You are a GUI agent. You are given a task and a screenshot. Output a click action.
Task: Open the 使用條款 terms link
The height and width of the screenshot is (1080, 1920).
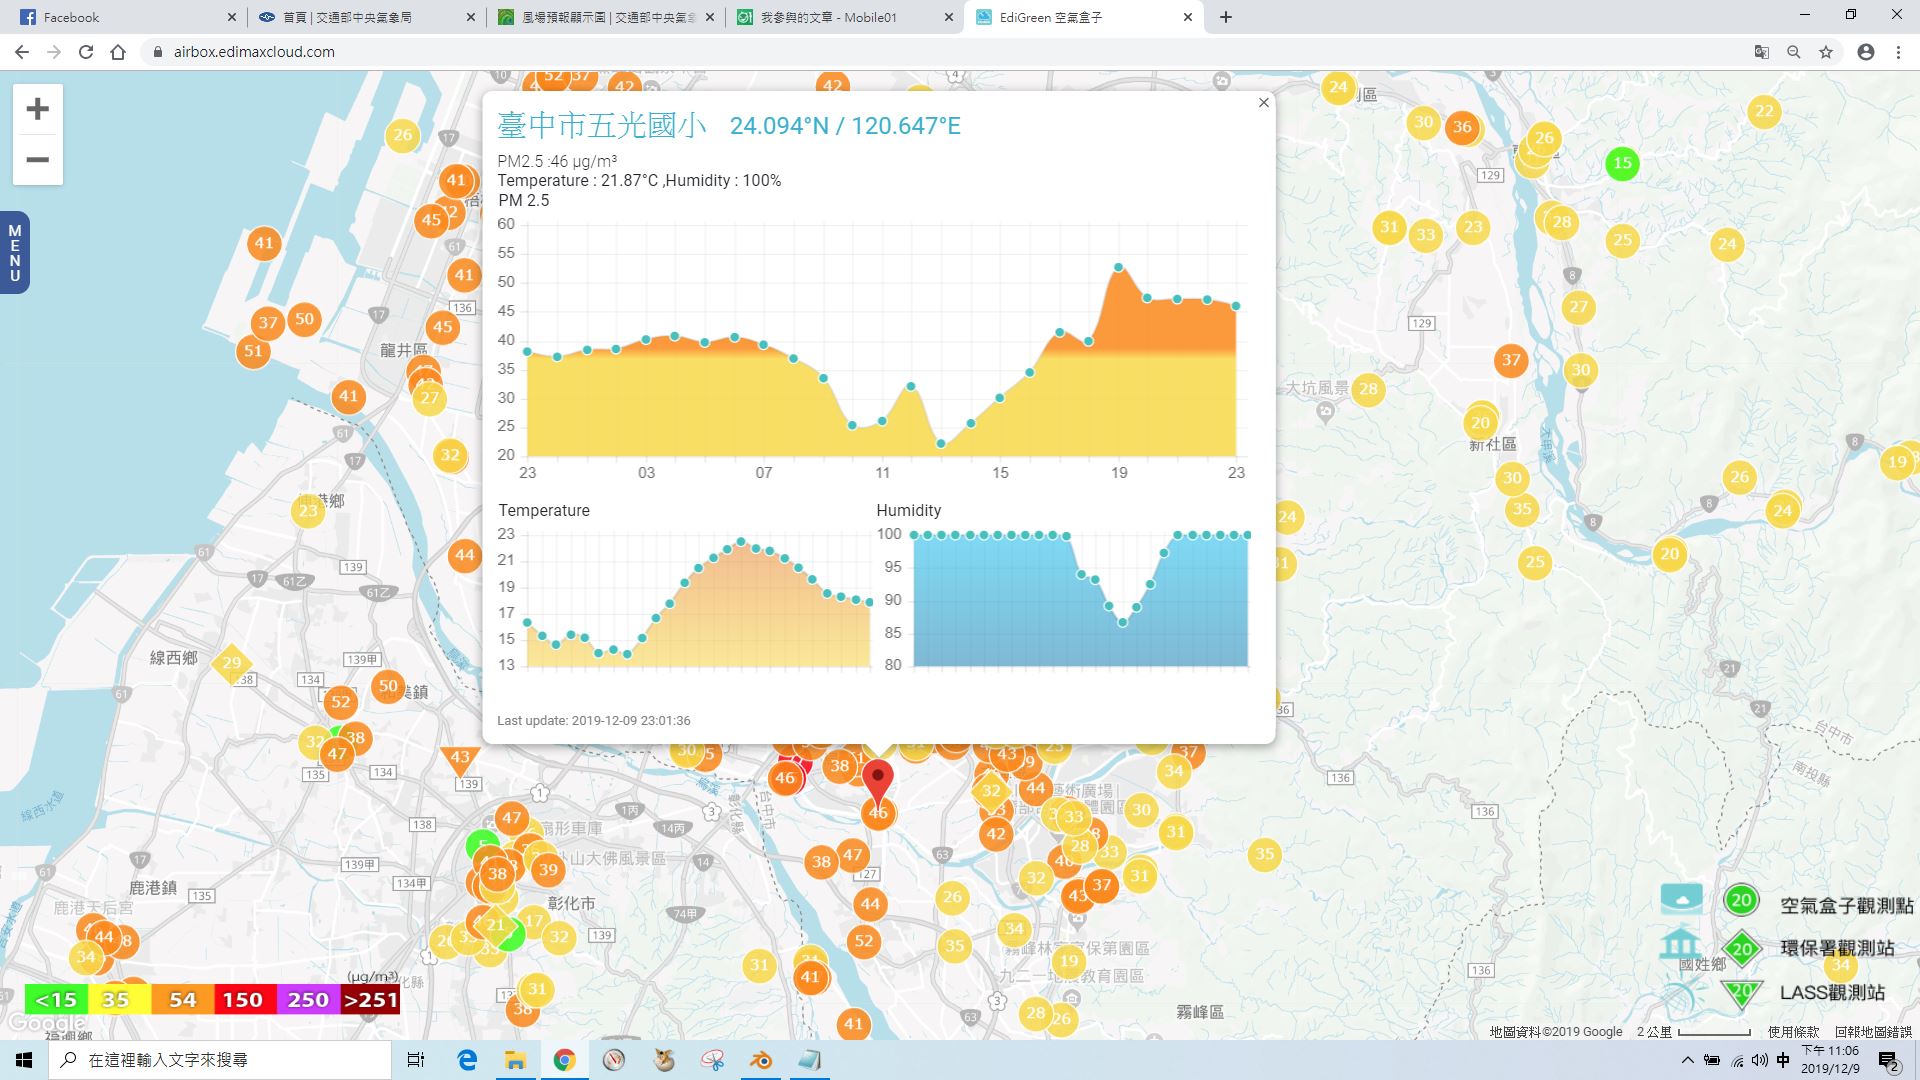click(1793, 1032)
